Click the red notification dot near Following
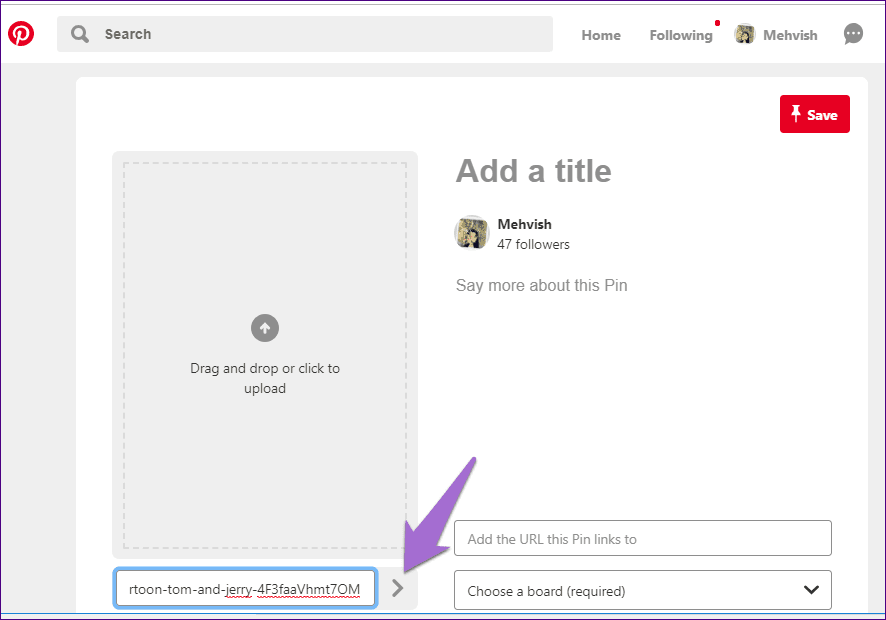This screenshot has height=620, width=886. click(718, 23)
